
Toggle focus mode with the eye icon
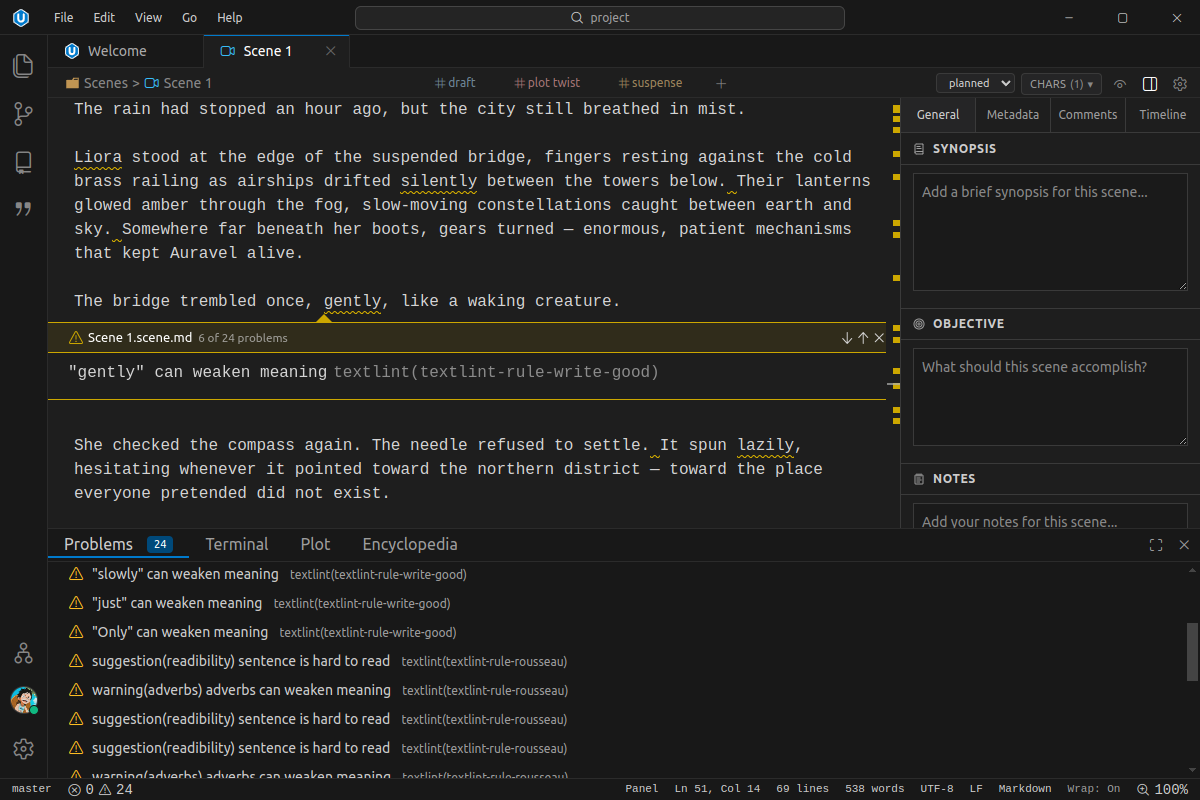click(x=1119, y=84)
